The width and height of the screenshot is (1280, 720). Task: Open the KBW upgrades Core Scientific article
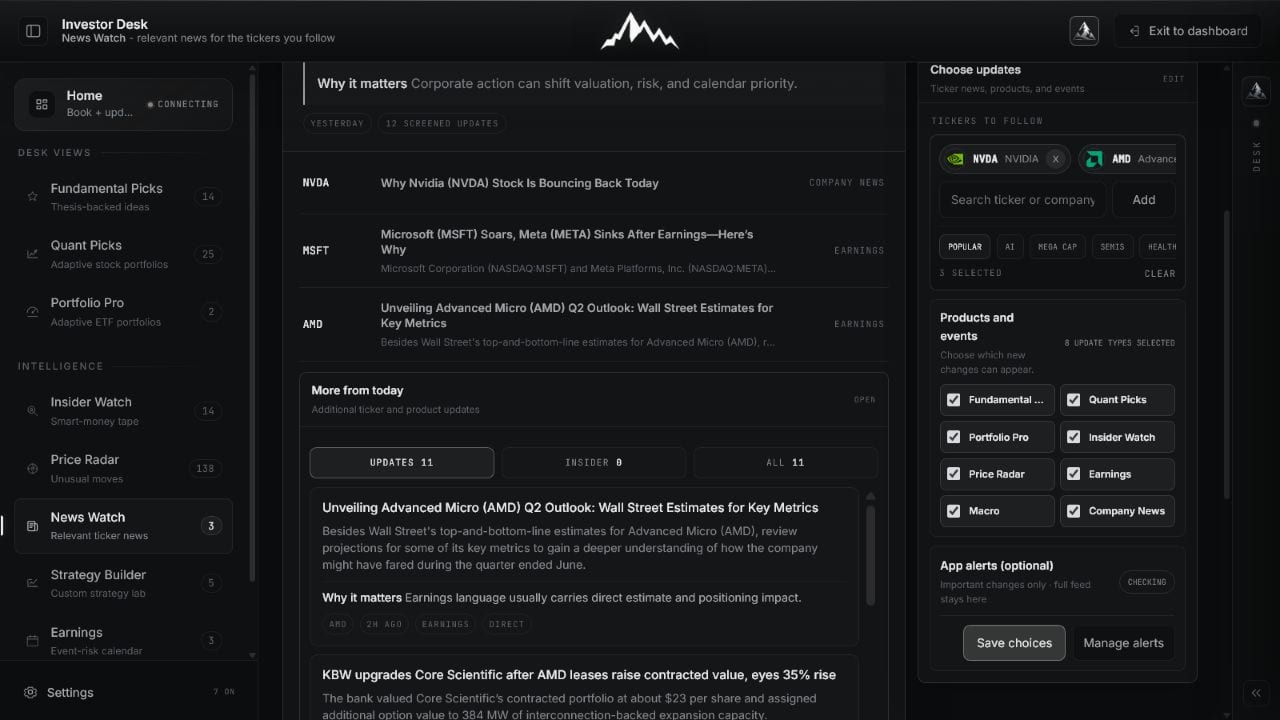pos(579,675)
